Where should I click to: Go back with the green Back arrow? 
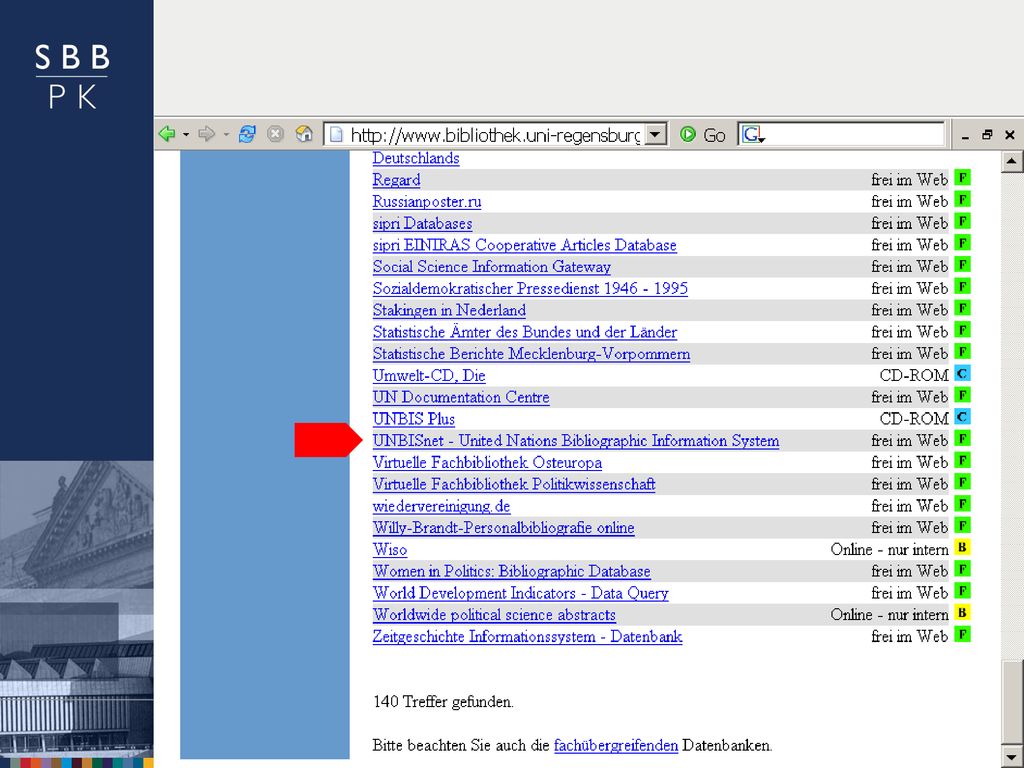(x=167, y=134)
